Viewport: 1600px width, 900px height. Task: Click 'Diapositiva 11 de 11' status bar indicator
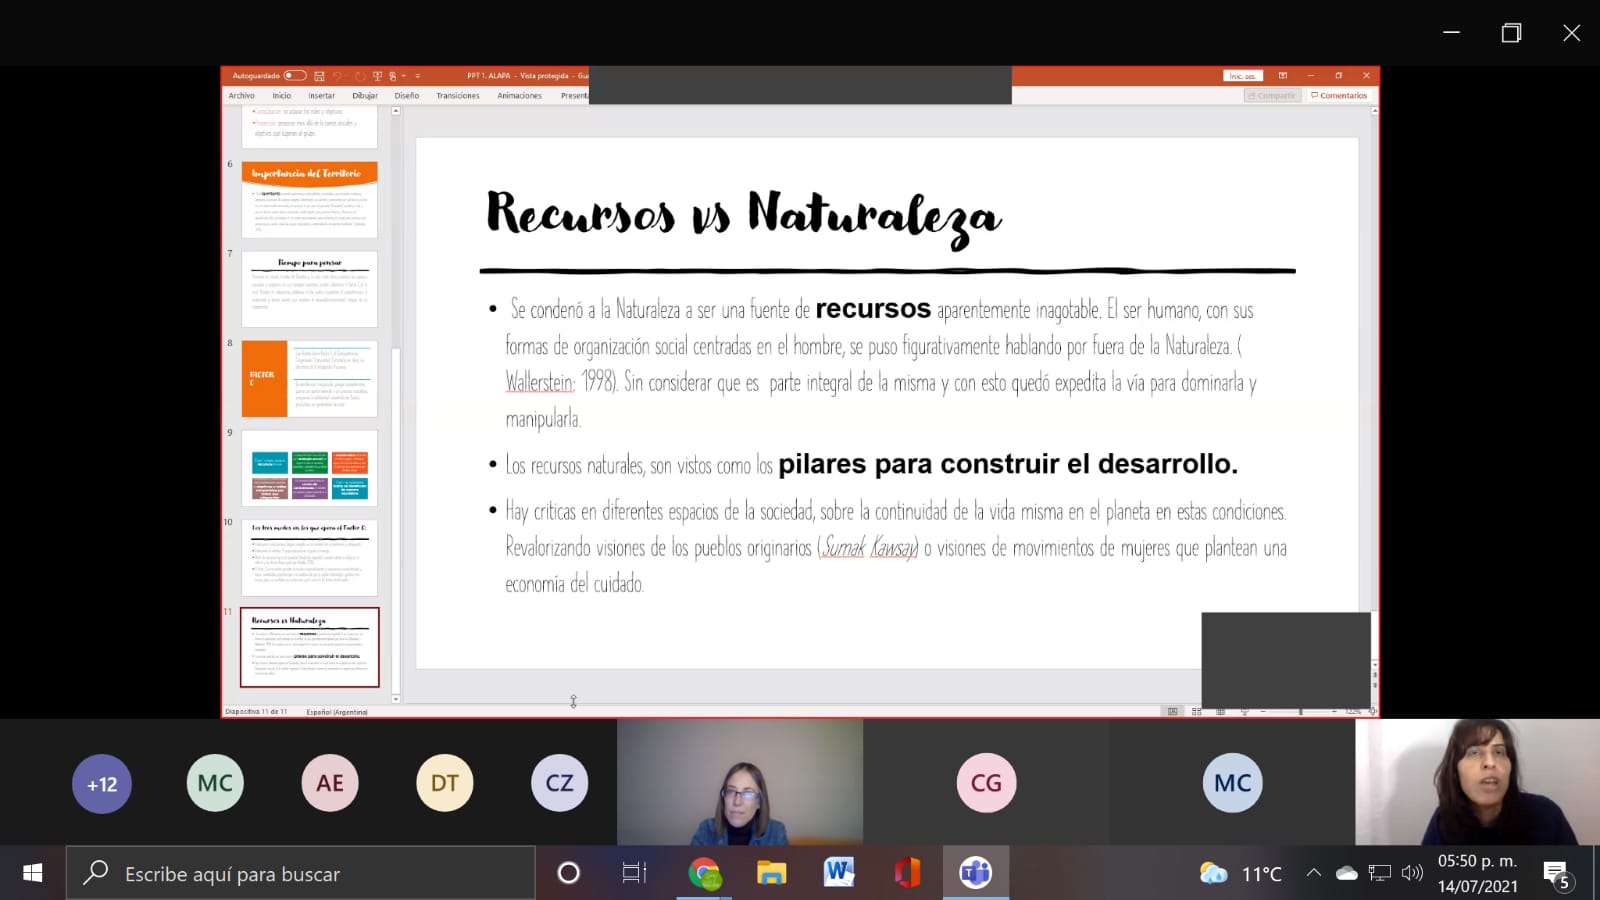256,712
